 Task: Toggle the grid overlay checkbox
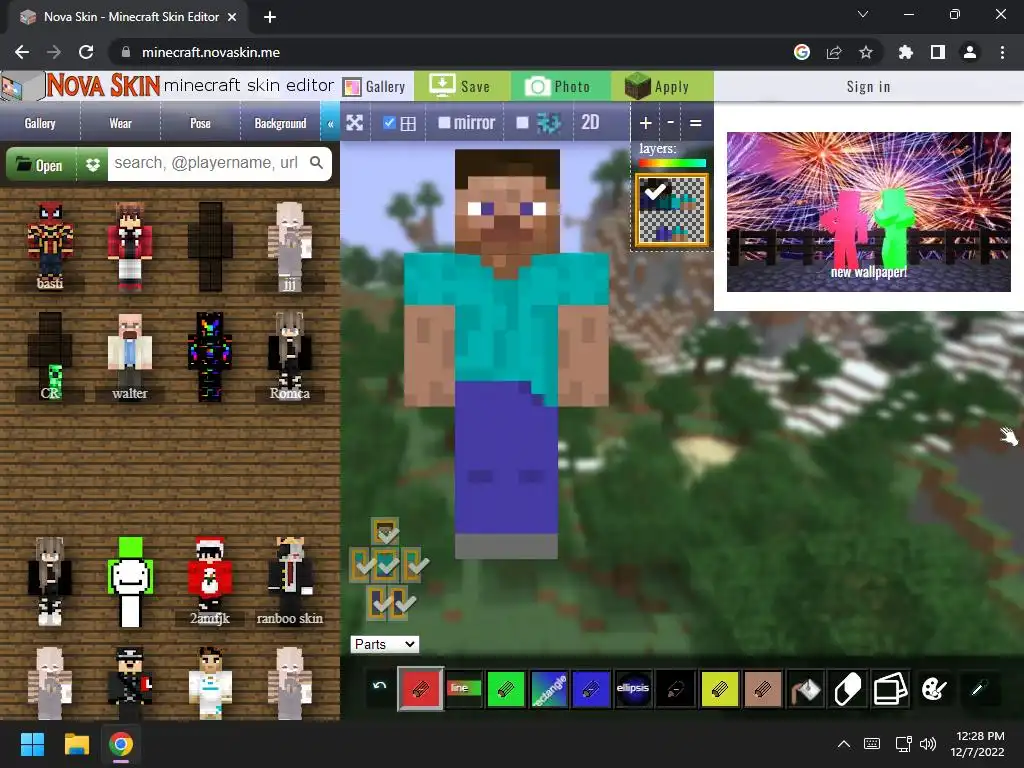coord(389,123)
